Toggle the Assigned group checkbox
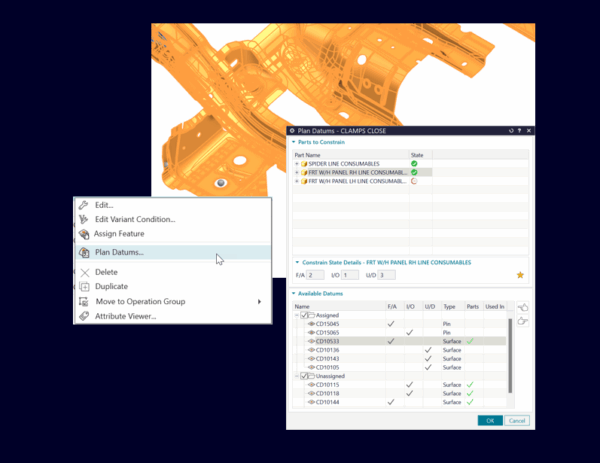This screenshot has height=463, width=600. tap(305, 315)
